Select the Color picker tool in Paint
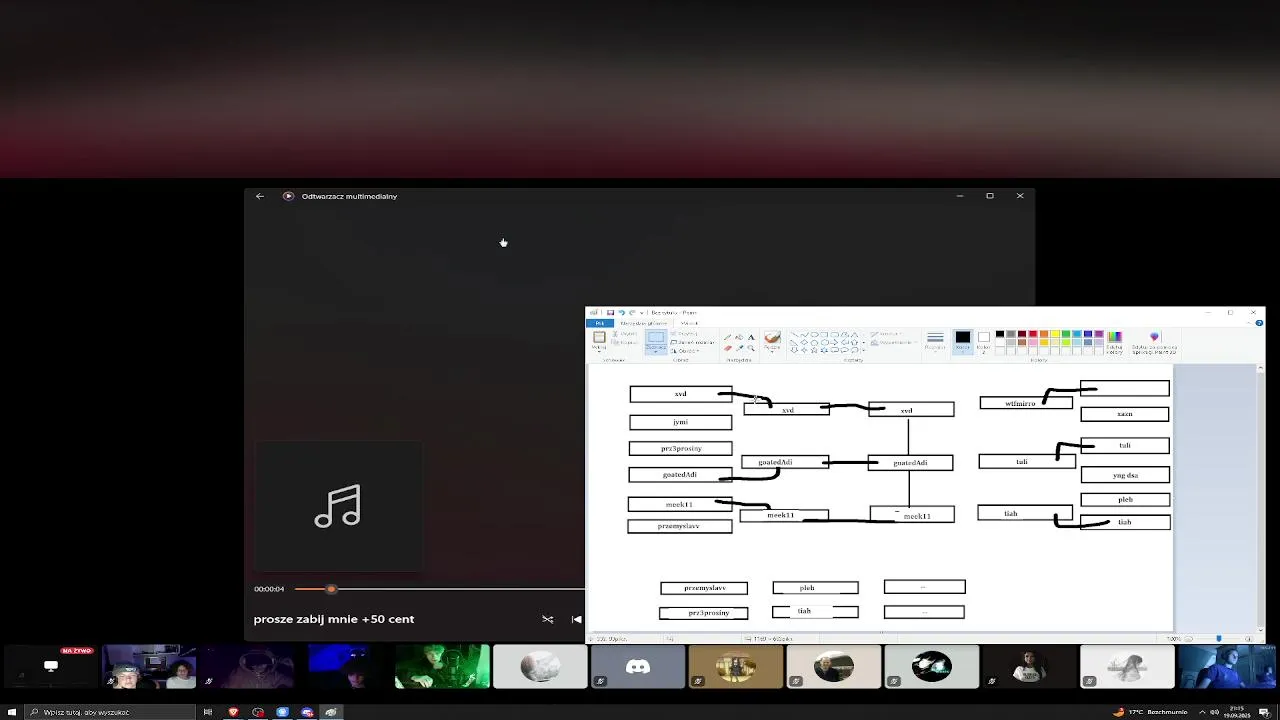 pyautogui.click(x=739, y=348)
